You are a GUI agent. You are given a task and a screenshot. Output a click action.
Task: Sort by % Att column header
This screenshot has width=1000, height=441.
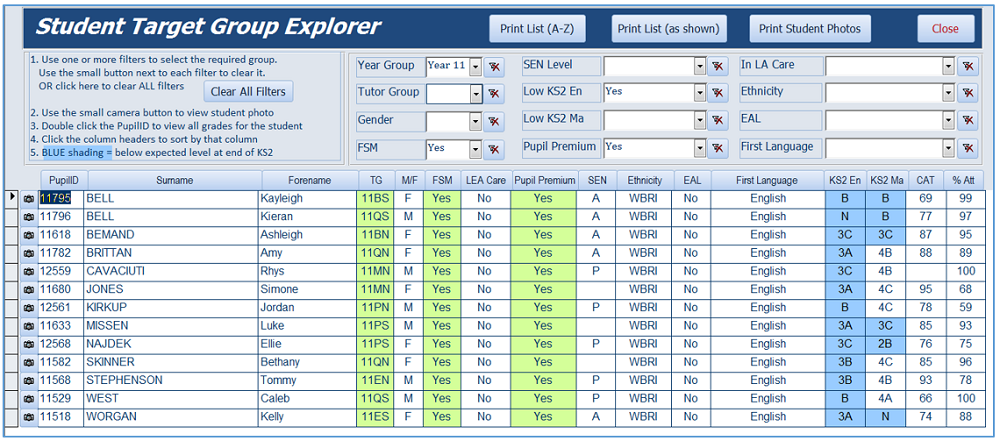coord(966,181)
